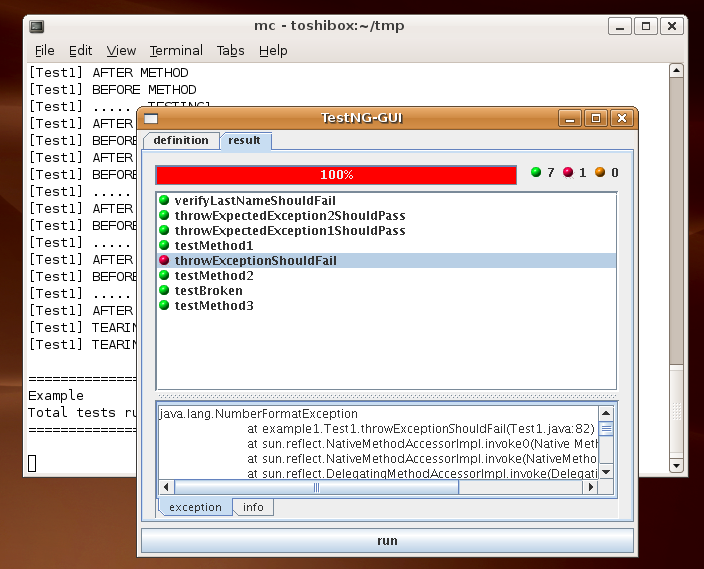Open the Tabs menu in terminal
The height and width of the screenshot is (569, 704).
[x=230, y=51]
